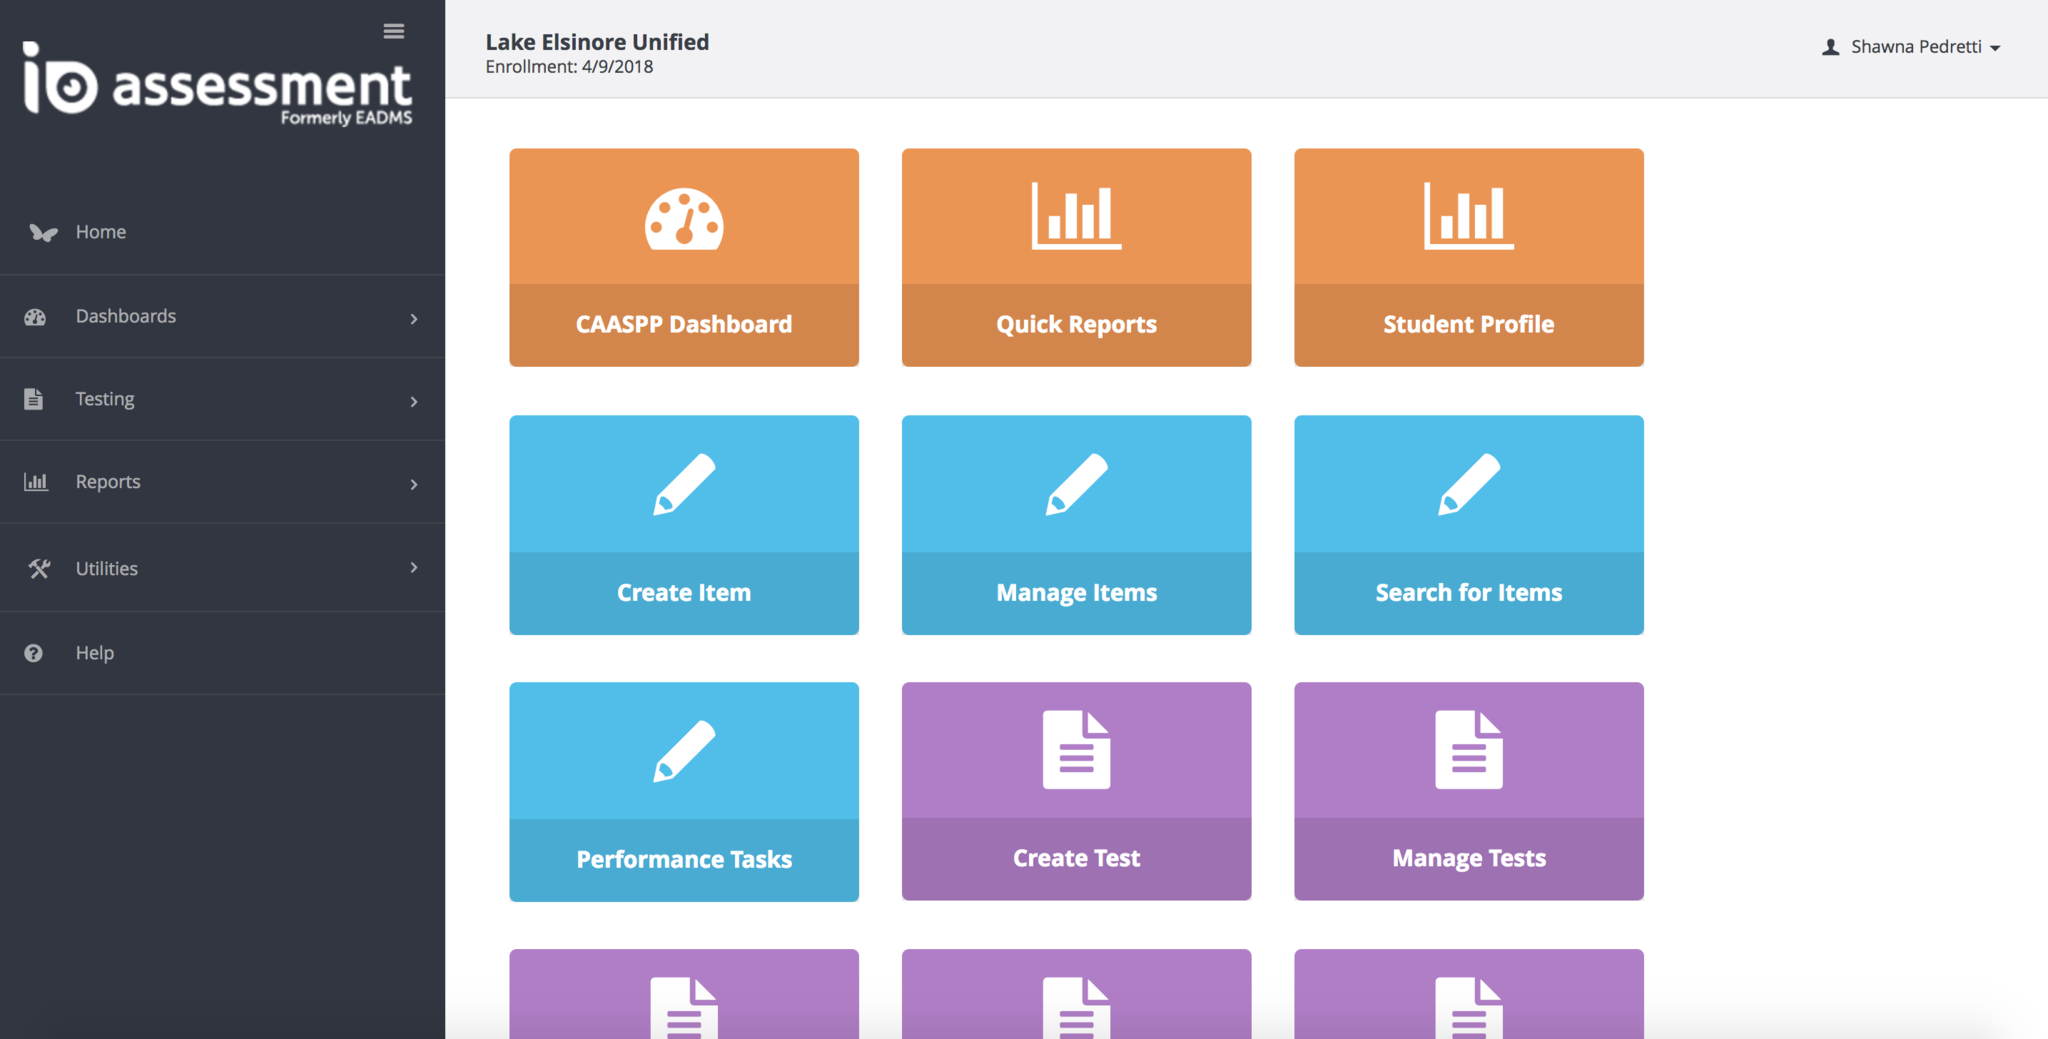Click the io assessment logo

pos(217,84)
